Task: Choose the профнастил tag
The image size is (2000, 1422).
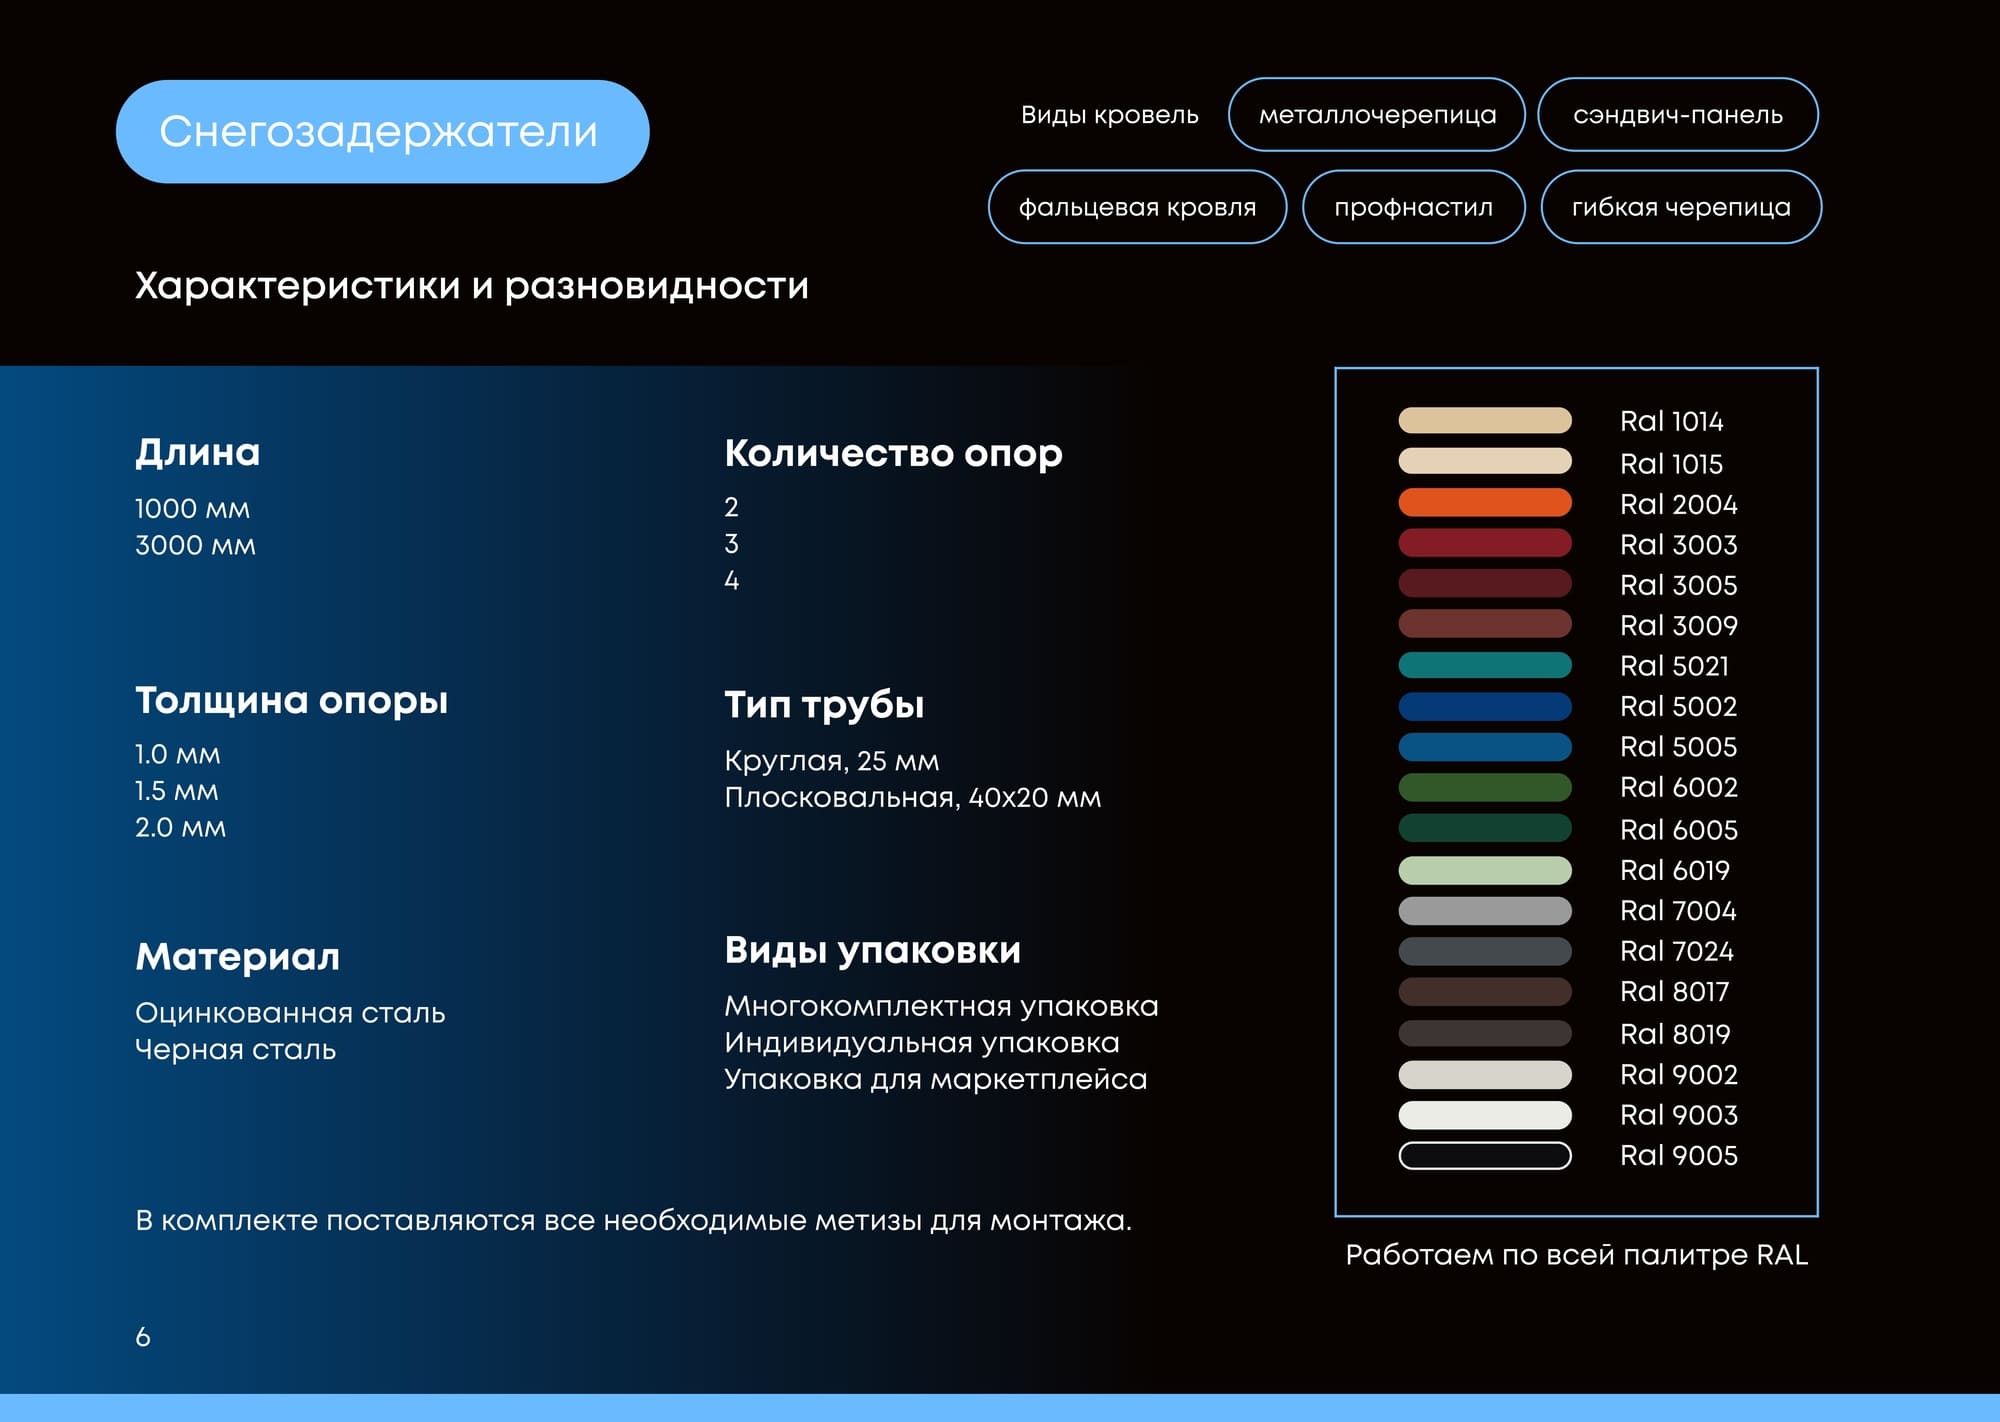Action: 1413,207
